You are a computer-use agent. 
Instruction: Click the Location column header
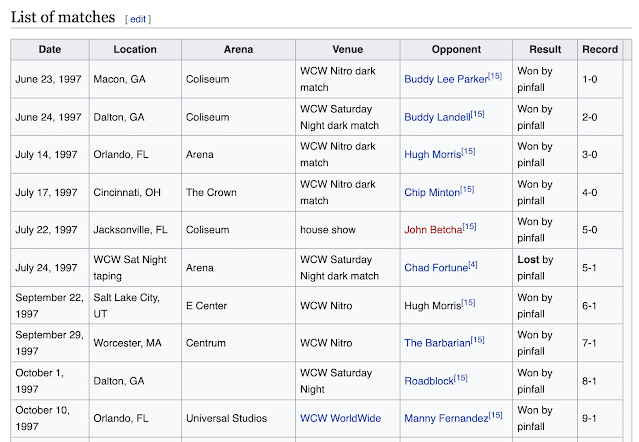(x=135, y=50)
